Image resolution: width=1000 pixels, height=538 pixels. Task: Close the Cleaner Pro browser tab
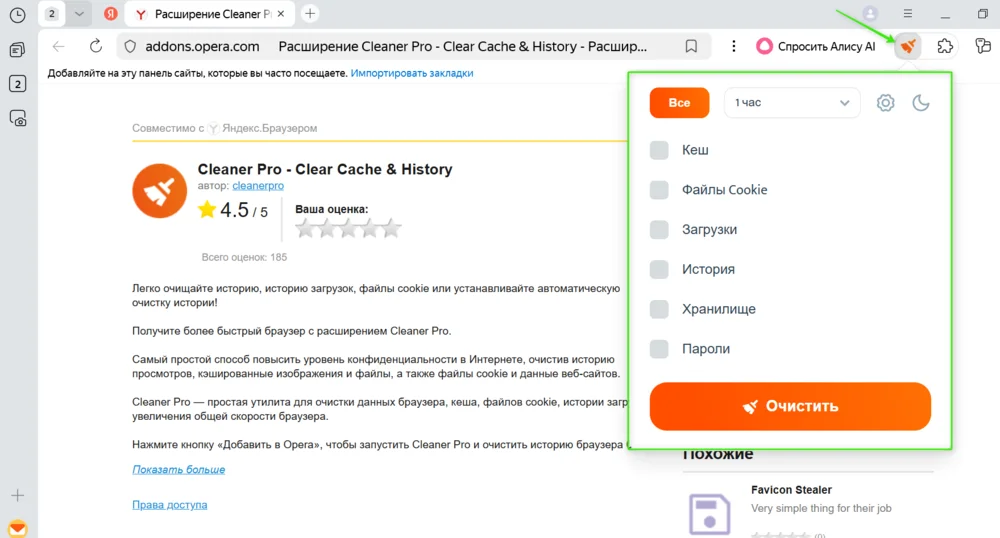pyautogui.click(x=281, y=13)
